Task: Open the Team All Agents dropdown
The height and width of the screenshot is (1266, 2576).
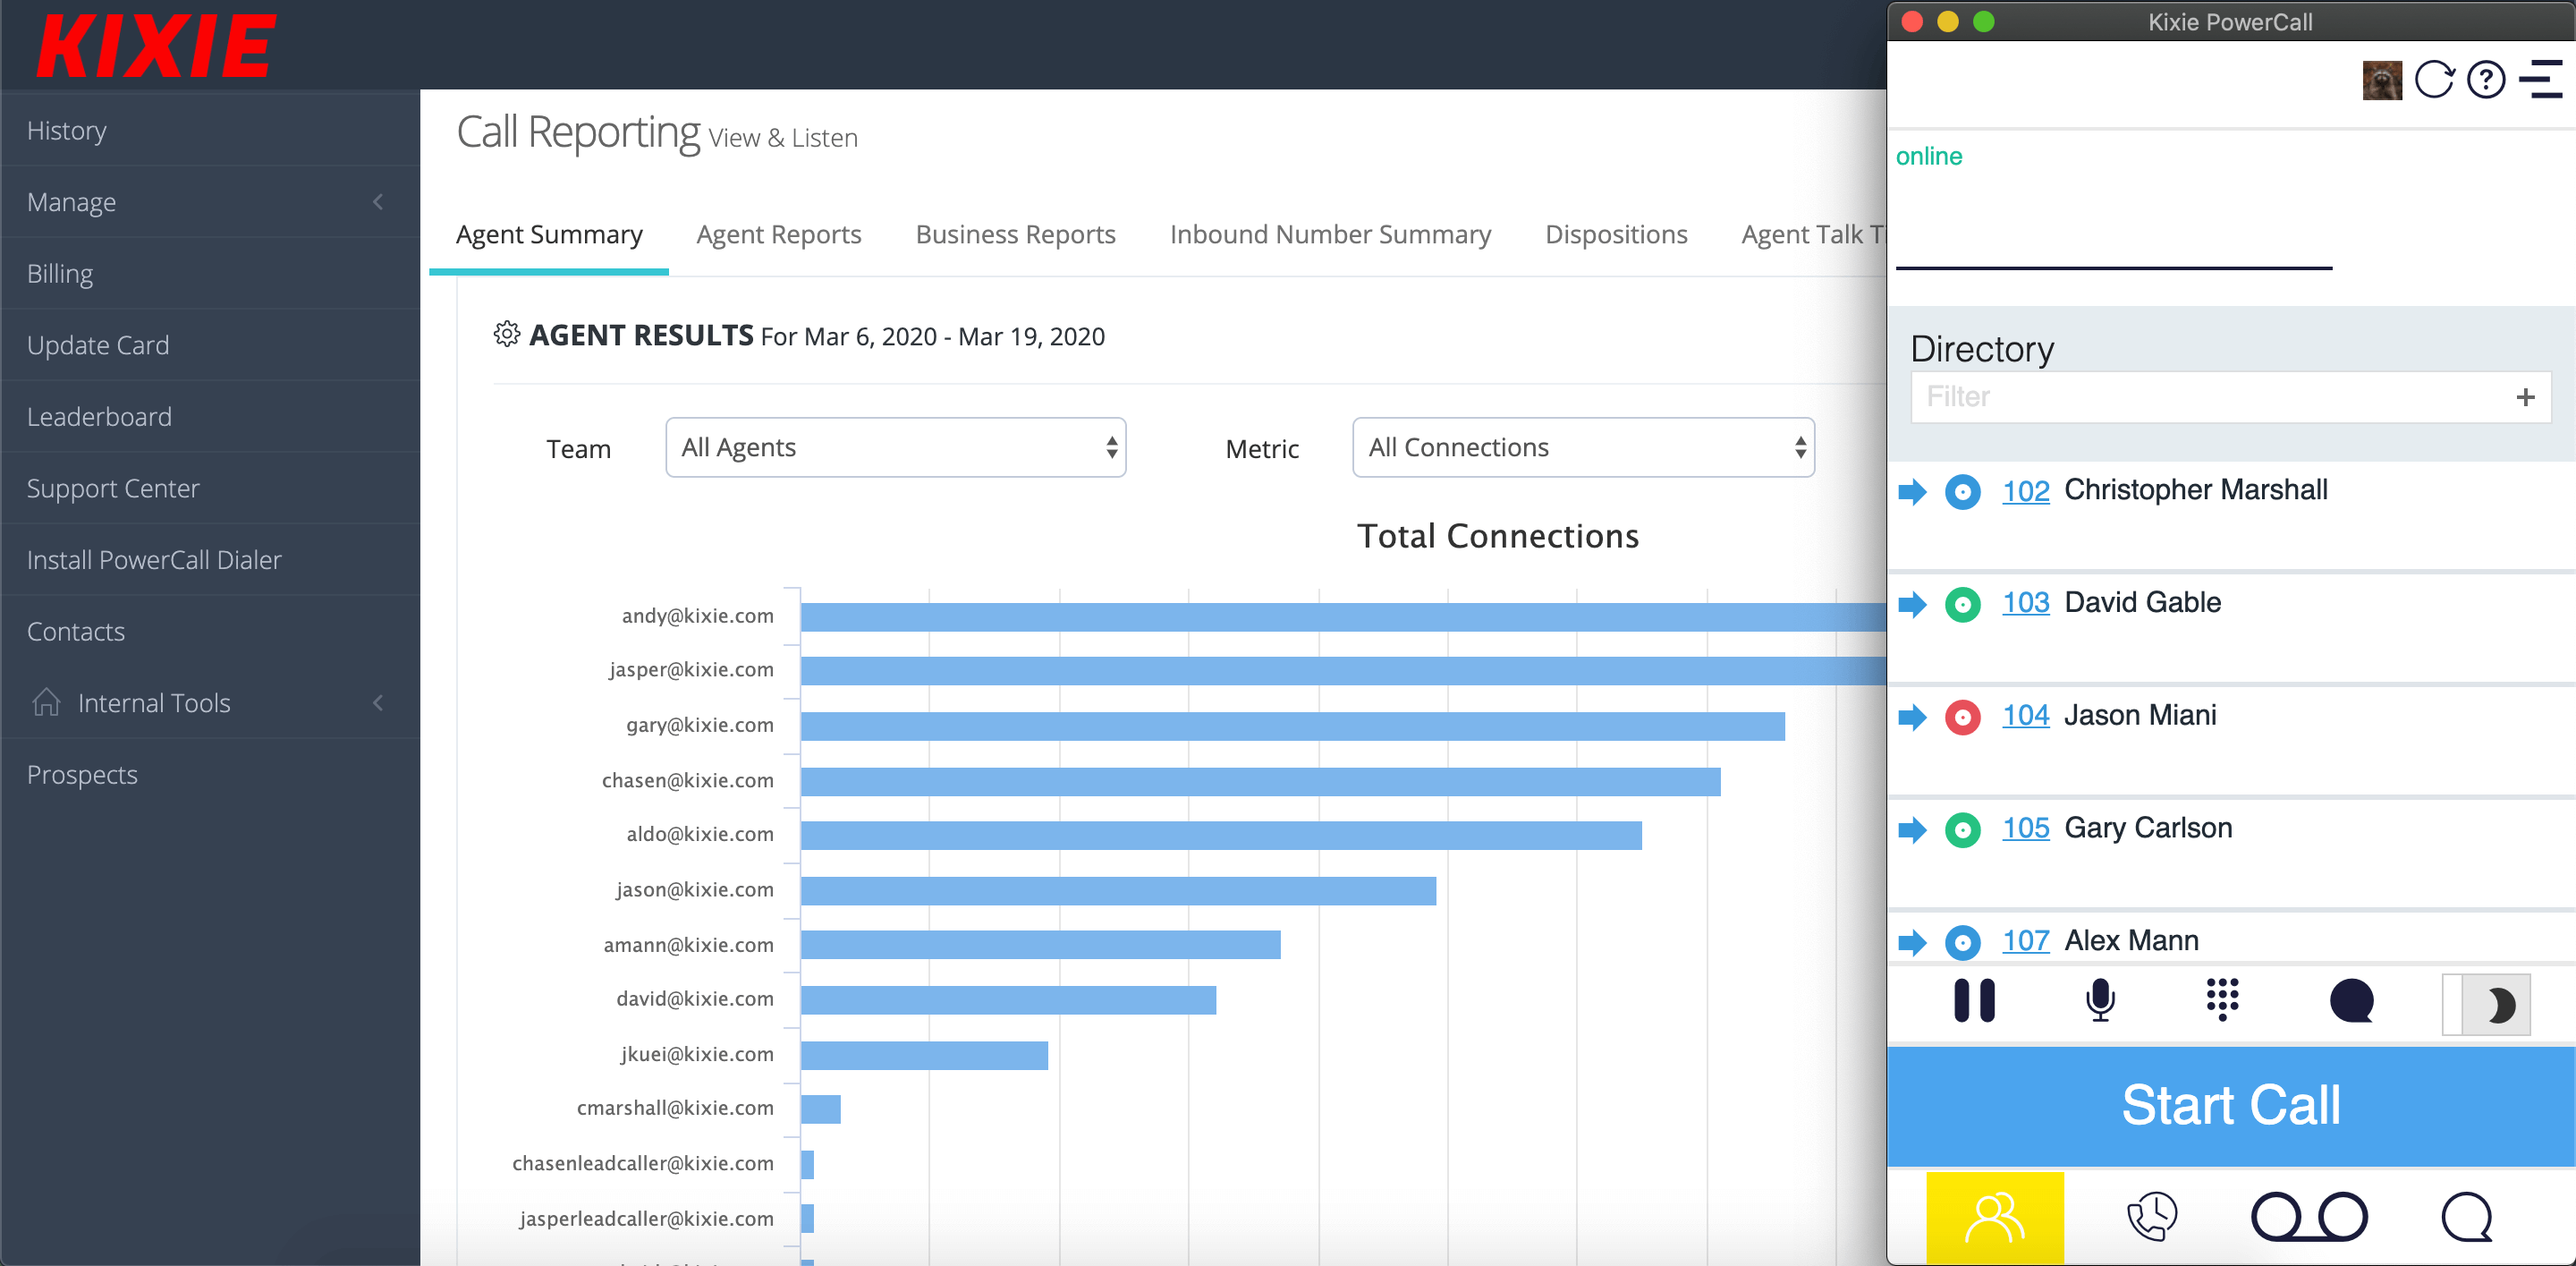Action: pyautogui.click(x=896, y=447)
